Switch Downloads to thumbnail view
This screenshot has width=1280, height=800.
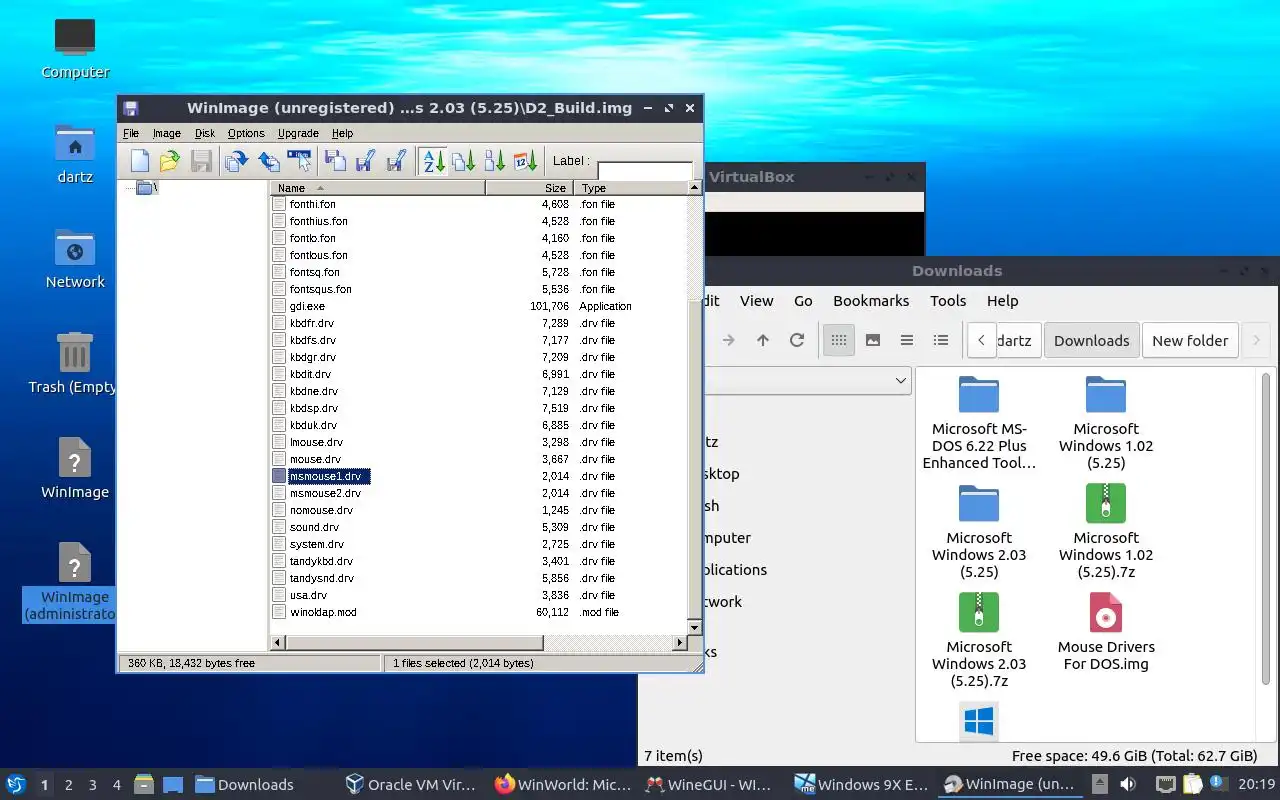coord(873,340)
